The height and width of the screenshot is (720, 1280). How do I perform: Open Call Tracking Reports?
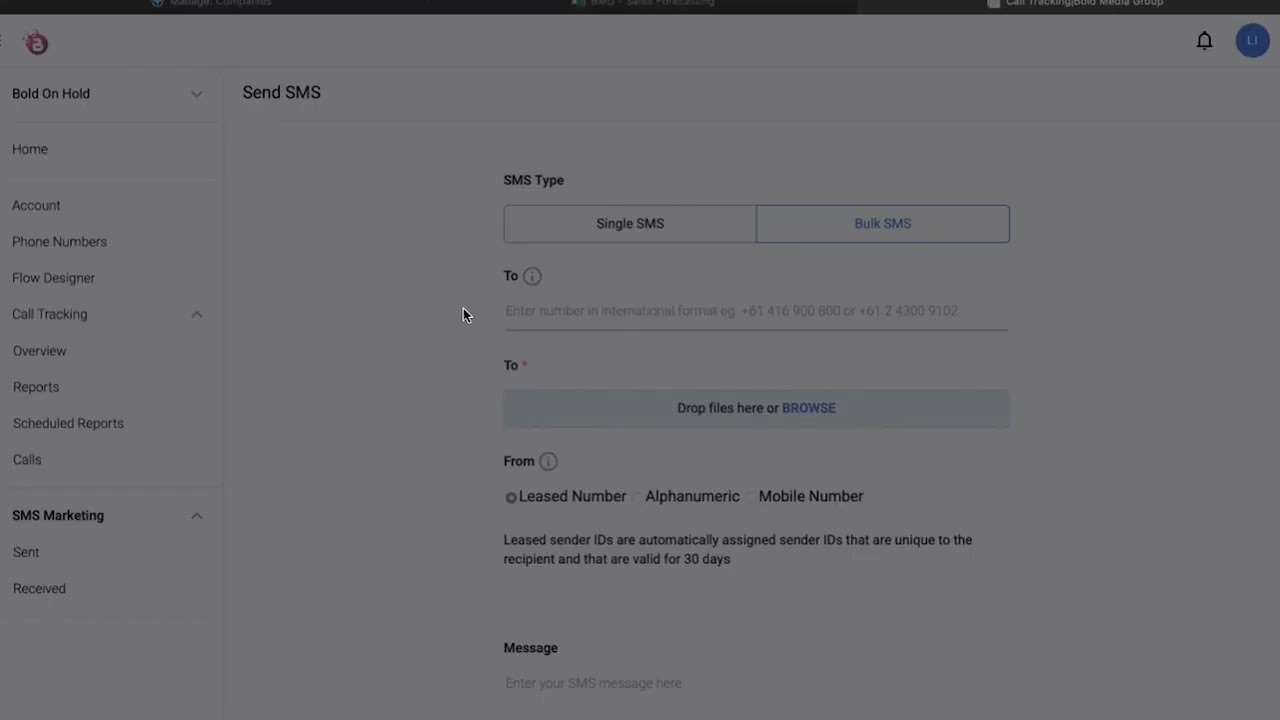(x=35, y=387)
